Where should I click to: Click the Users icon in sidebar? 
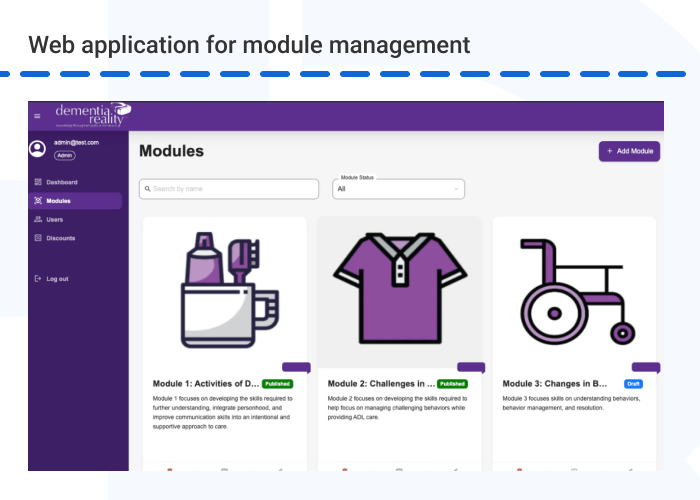(x=38, y=219)
